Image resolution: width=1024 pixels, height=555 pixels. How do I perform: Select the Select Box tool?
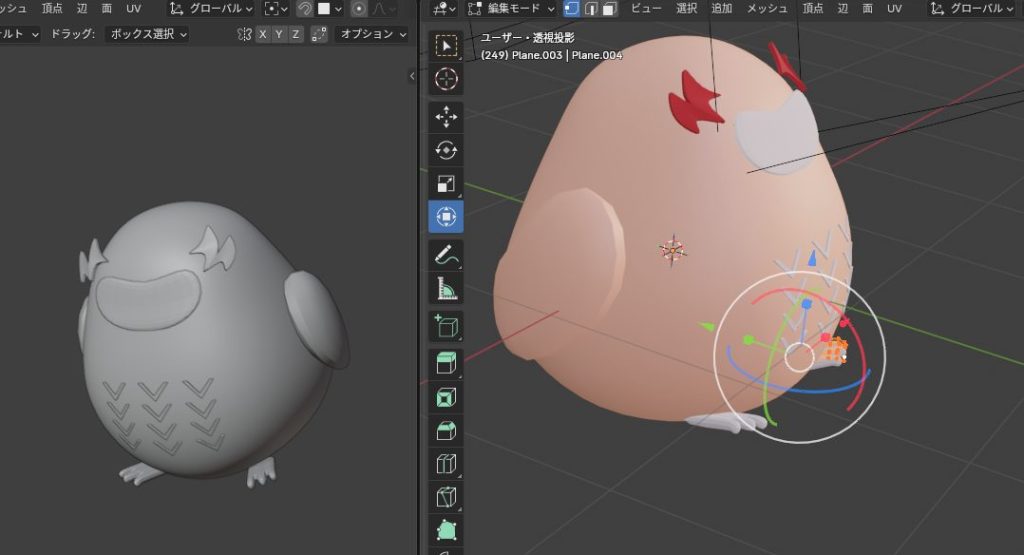[x=446, y=46]
